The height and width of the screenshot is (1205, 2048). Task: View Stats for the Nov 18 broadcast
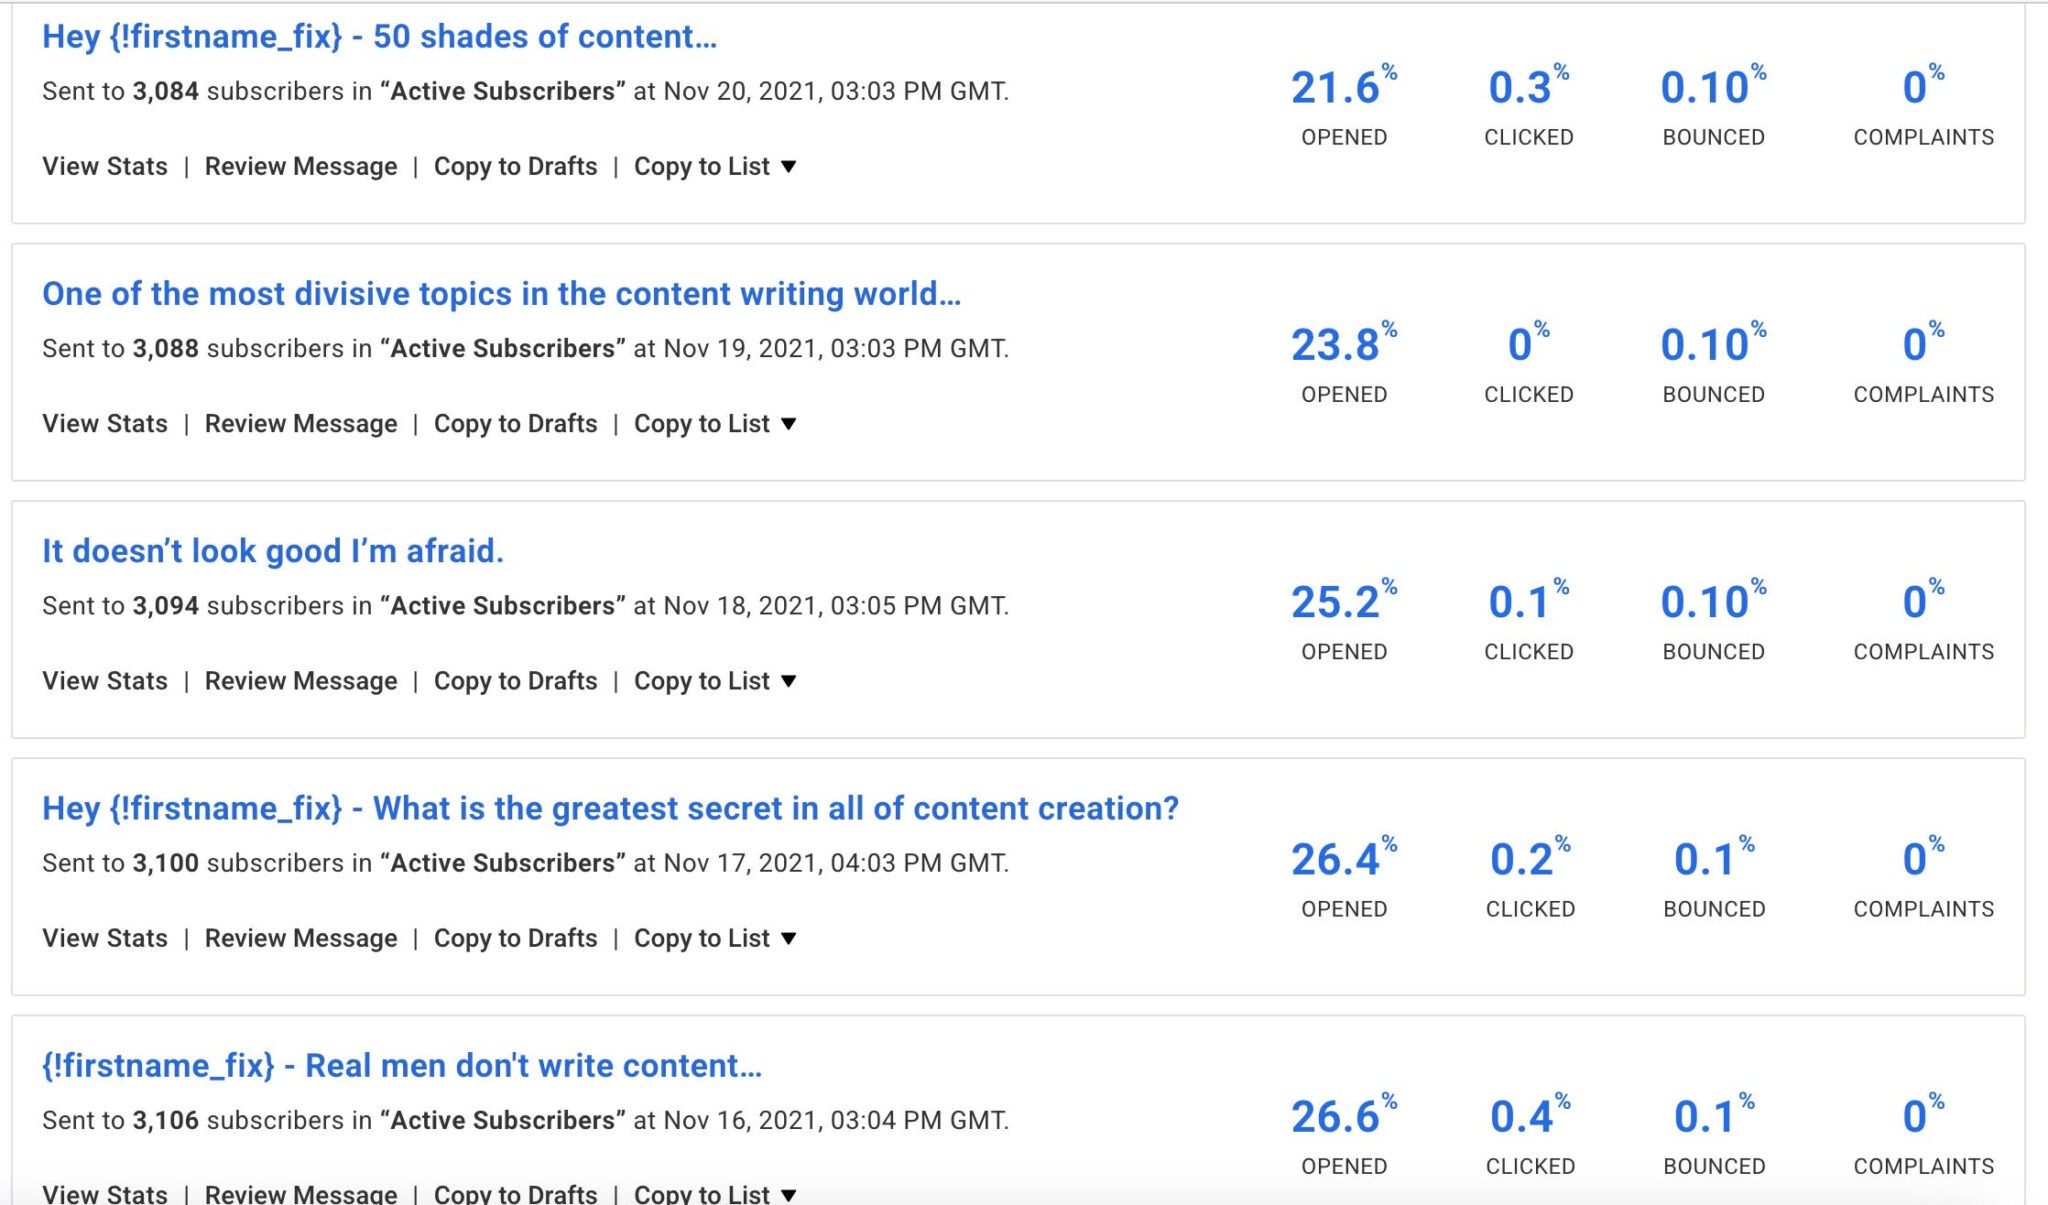click(x=105, y=680)
